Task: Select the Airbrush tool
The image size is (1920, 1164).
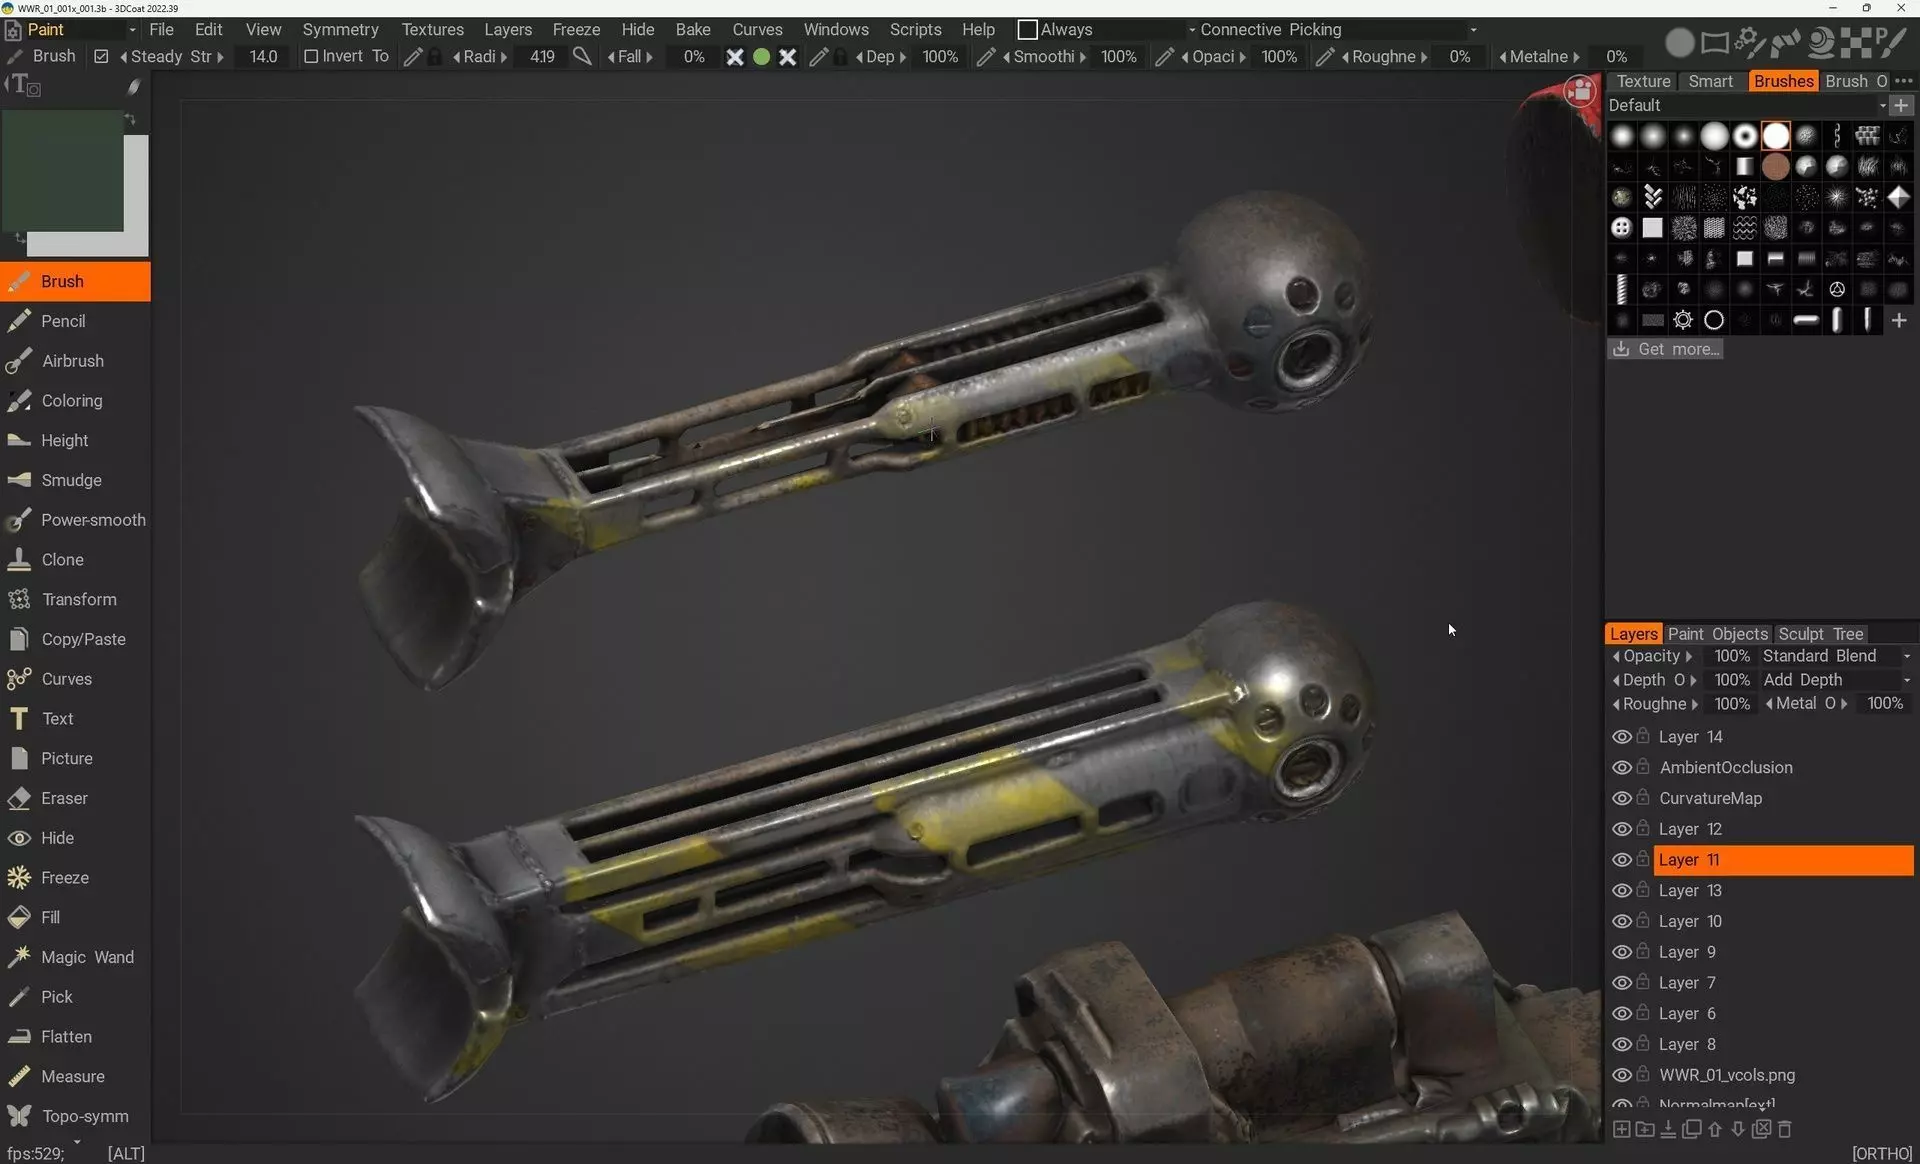Action: click(x=72, y=361)
